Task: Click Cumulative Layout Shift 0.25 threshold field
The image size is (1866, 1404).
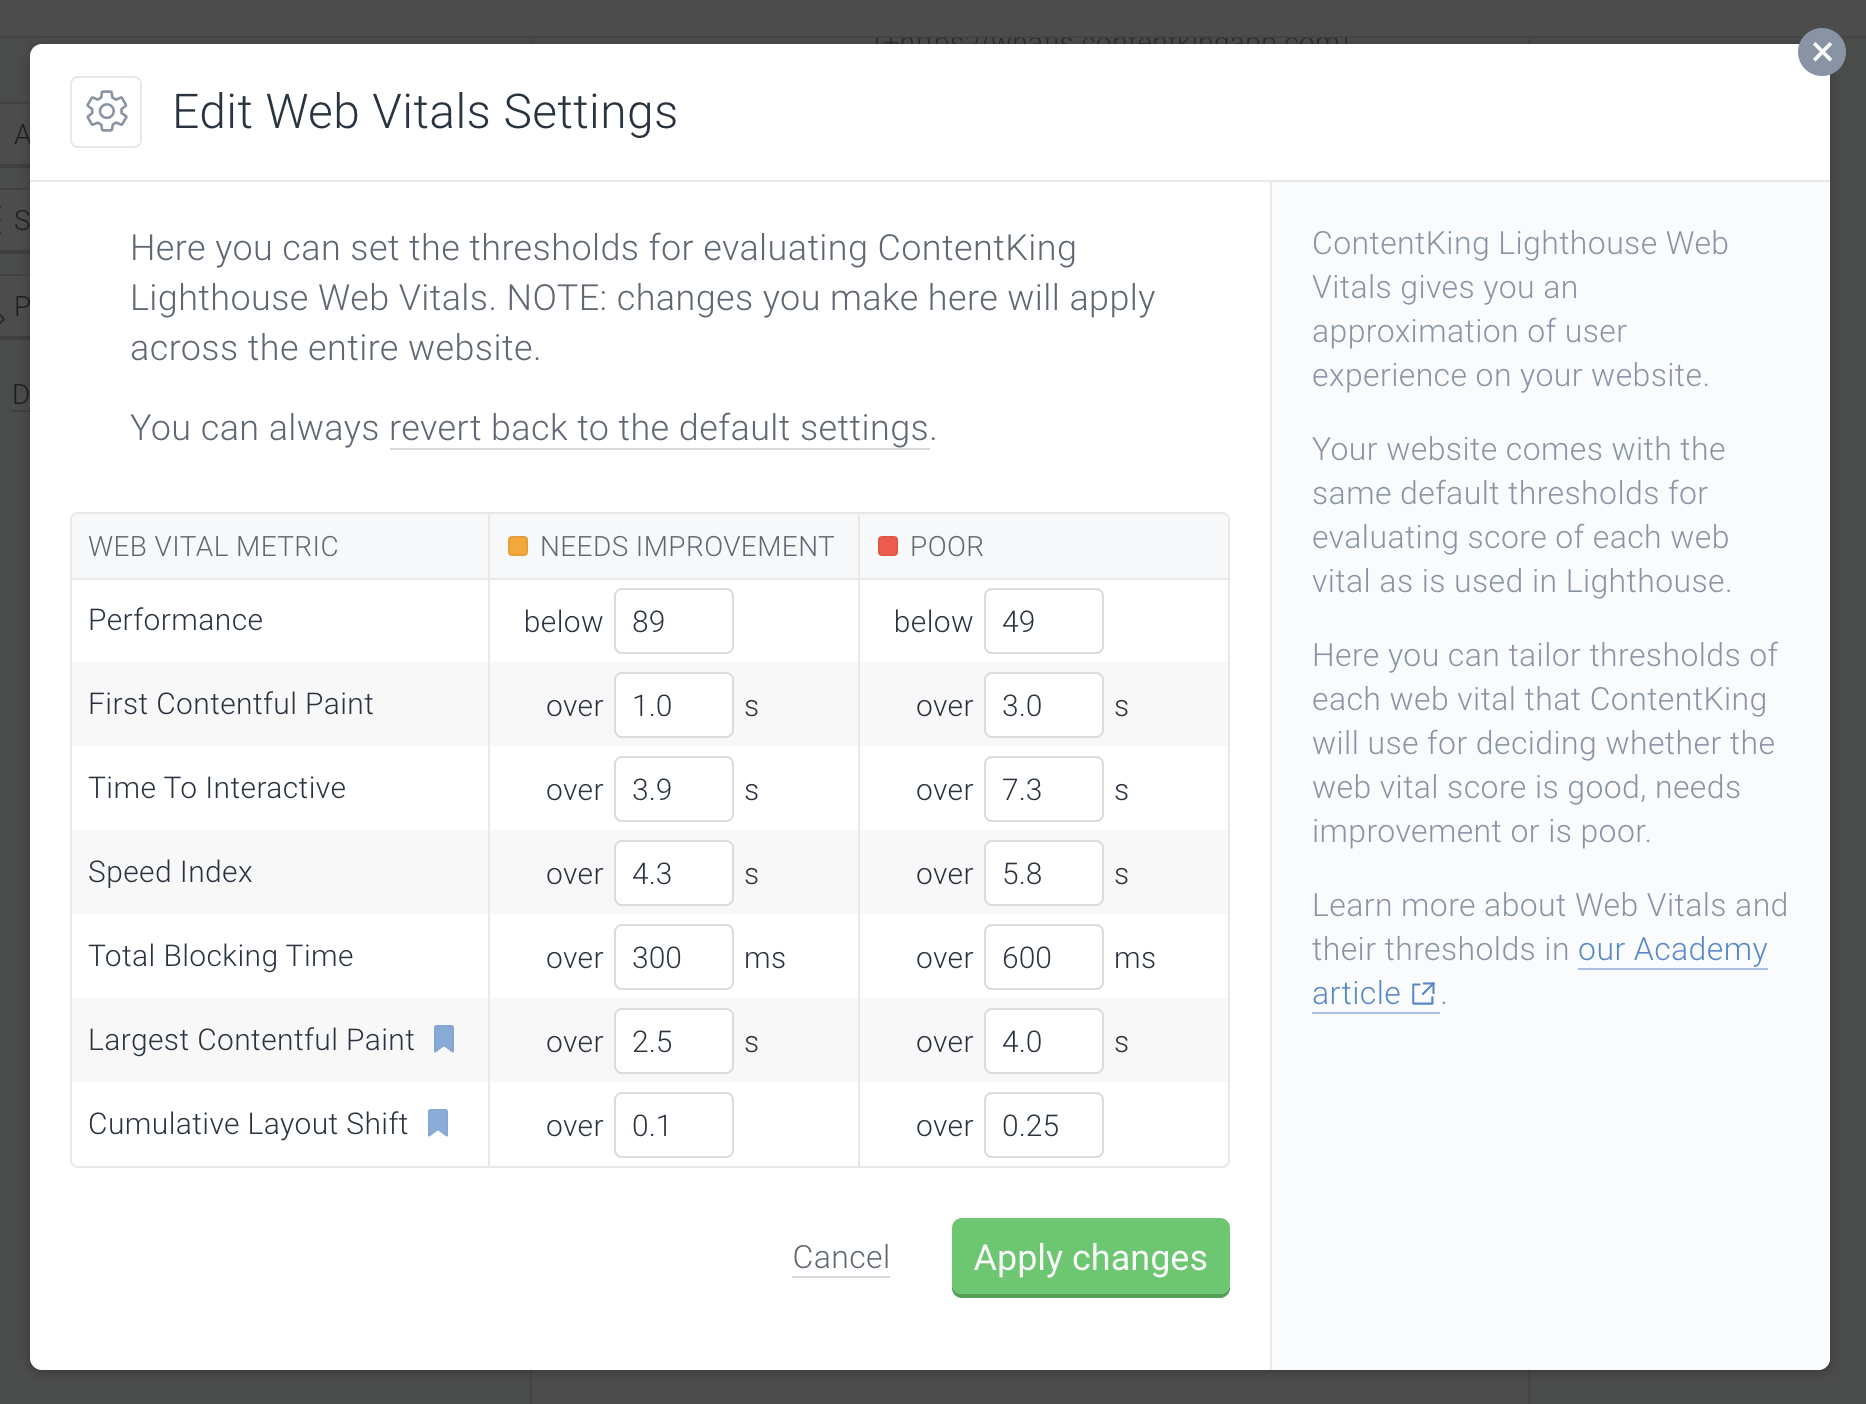Action: coord(1043,1125)
